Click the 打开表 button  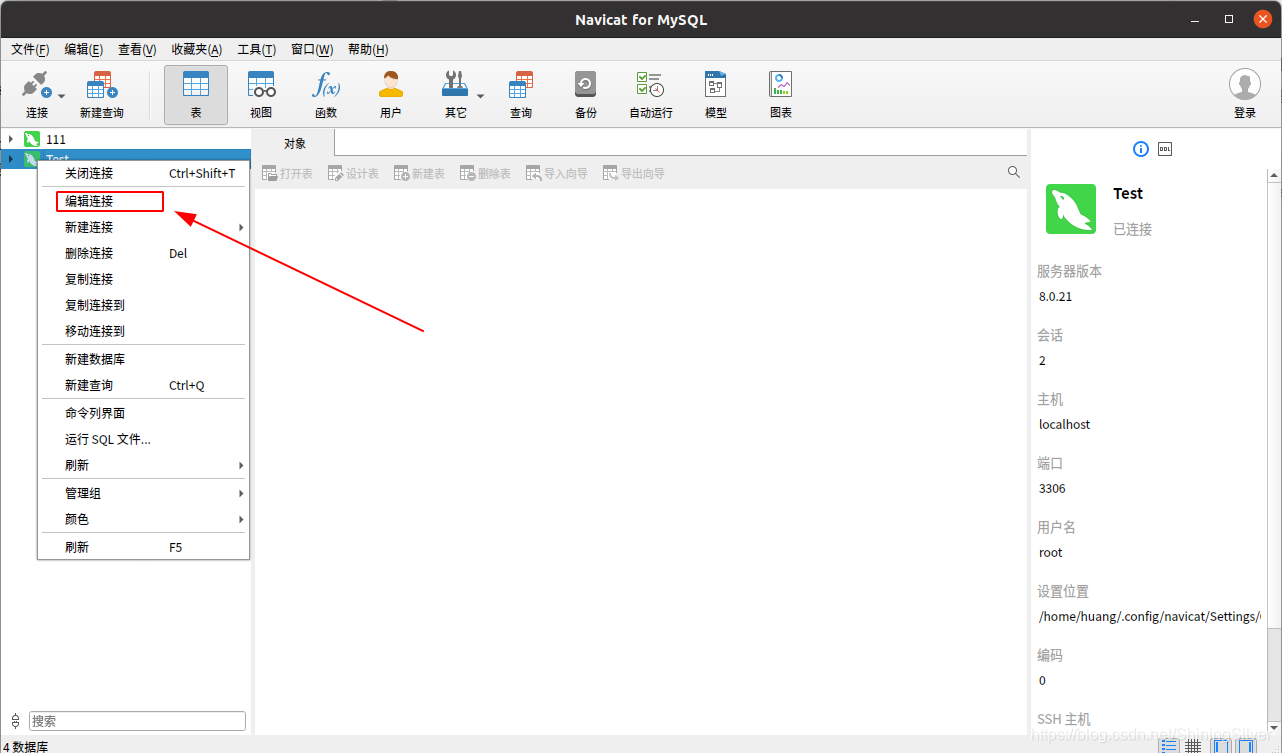tap(287, 173)
